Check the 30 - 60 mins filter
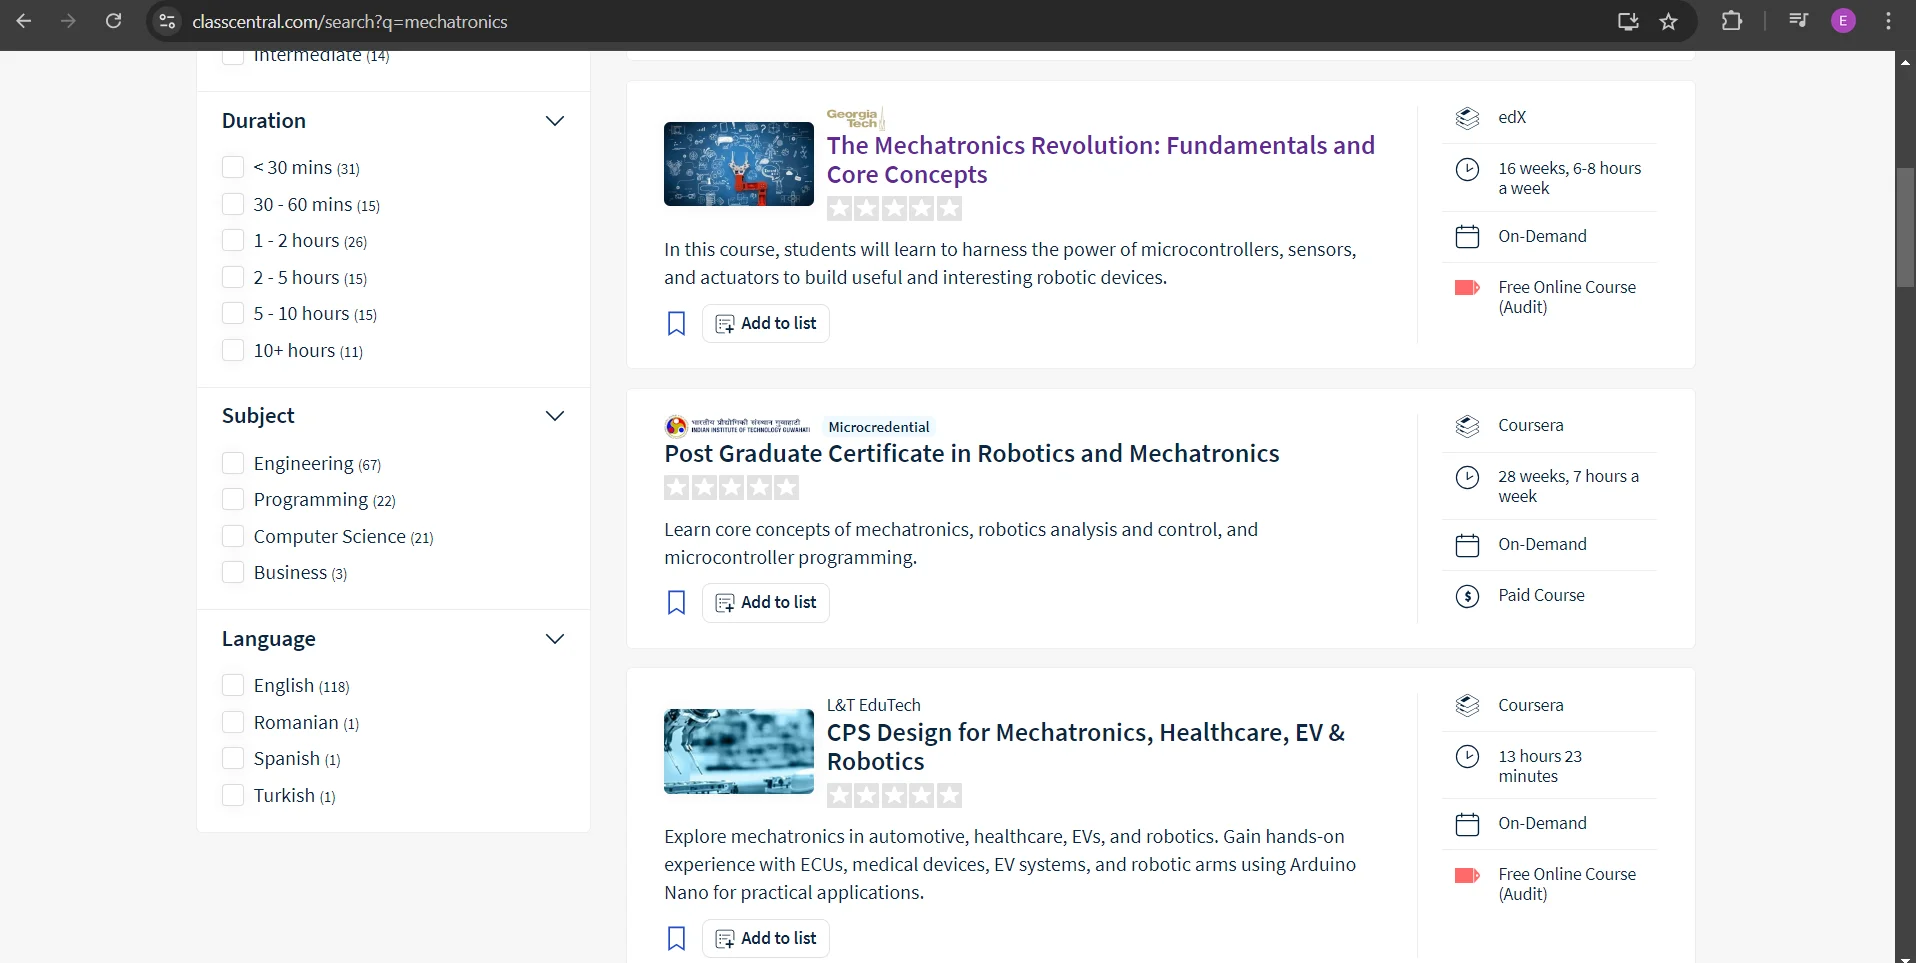This screenshot has width=1916, height=963. coord(233,204)
